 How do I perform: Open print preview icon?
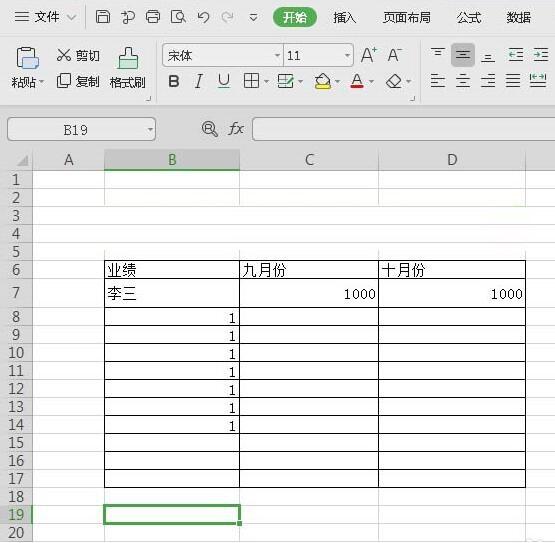[x=178, y=17]
